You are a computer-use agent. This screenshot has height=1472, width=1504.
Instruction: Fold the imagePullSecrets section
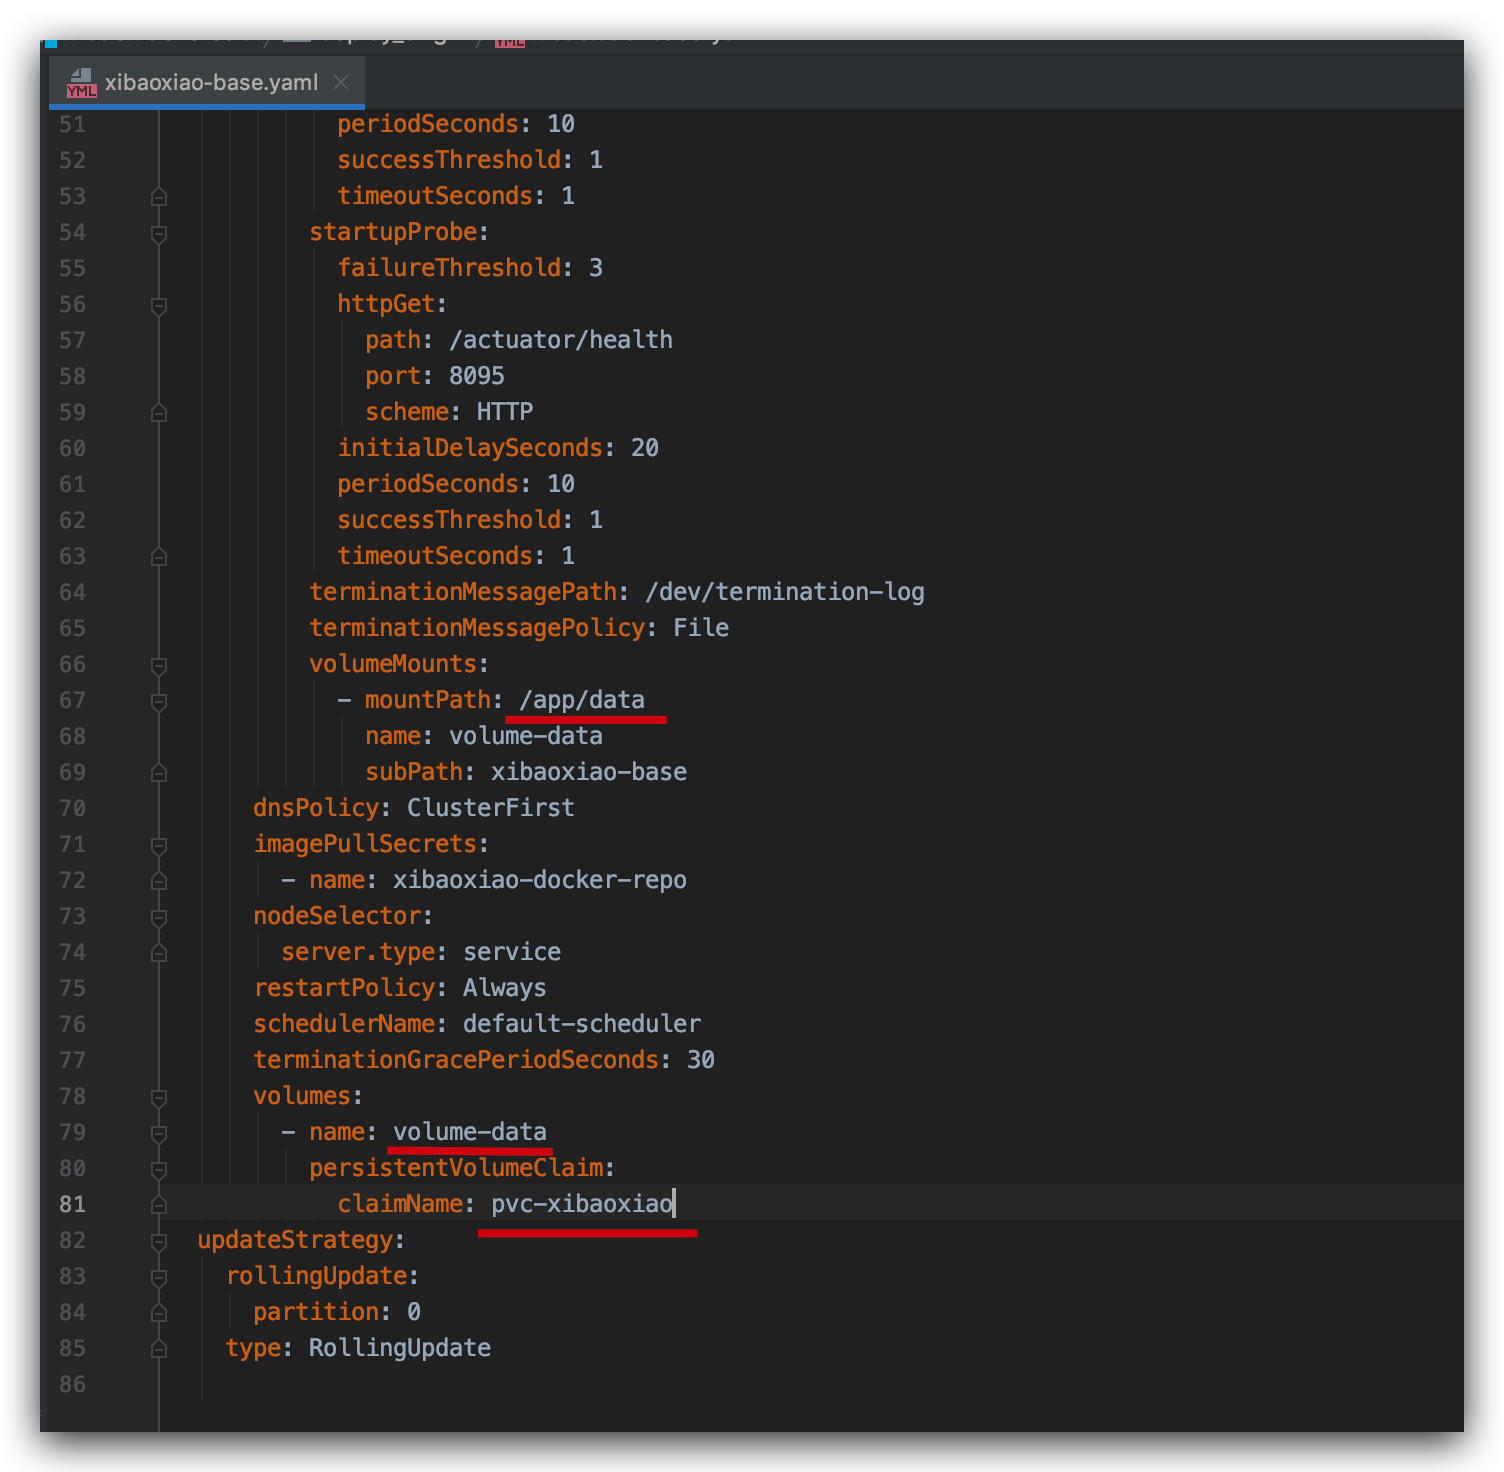tap(159, 845)
